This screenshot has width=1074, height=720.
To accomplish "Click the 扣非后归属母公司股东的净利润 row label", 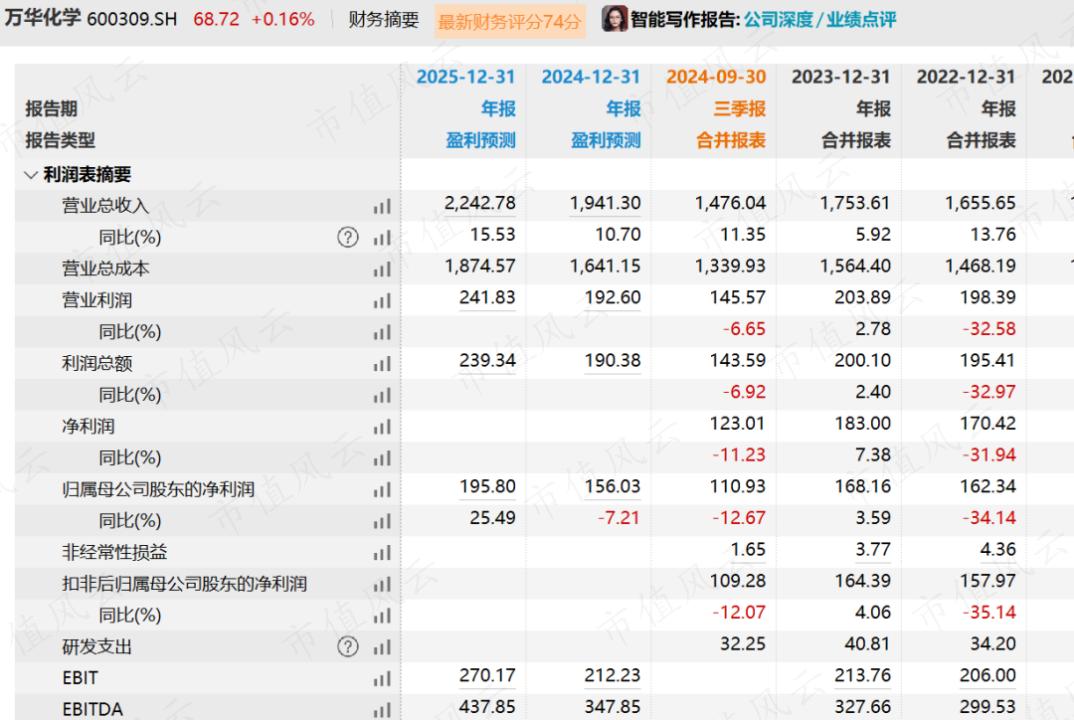I will pyautogui.click(x=184, y=584).
